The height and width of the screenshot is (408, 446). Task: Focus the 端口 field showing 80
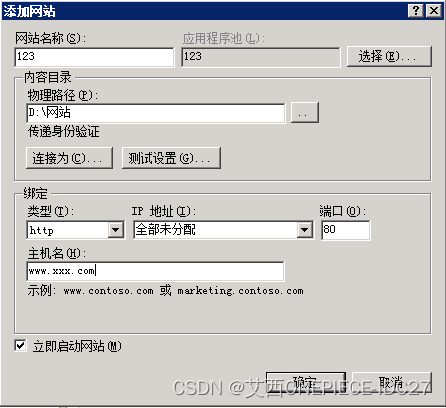(345, 230)
